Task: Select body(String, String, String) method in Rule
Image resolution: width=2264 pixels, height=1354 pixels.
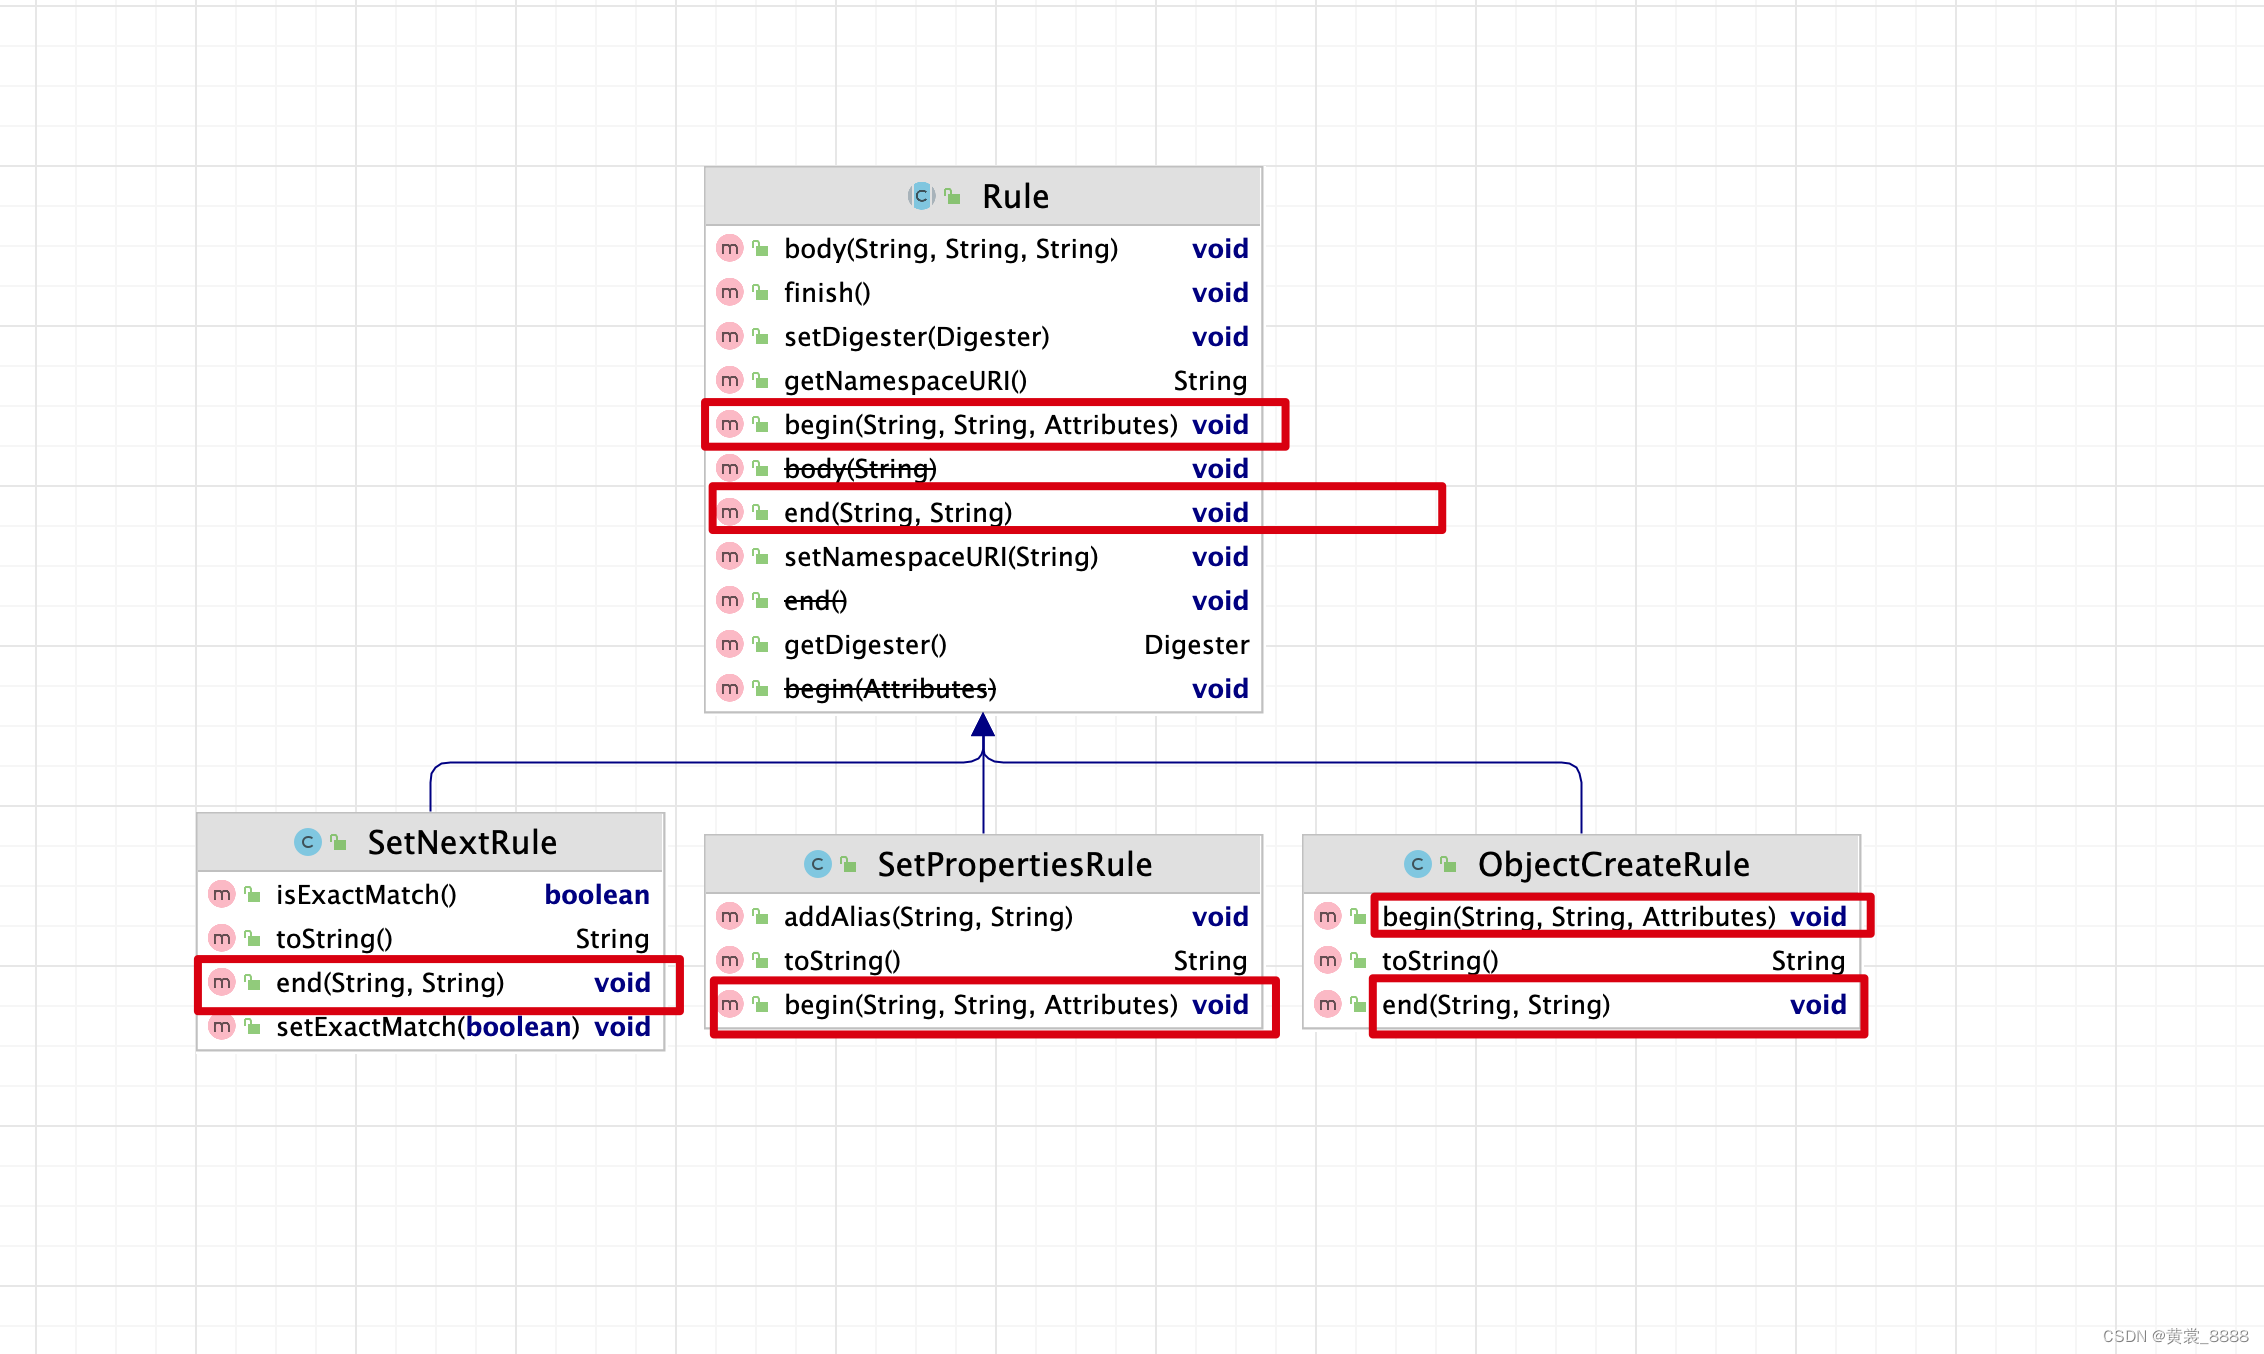Action: tap(984, 248)
